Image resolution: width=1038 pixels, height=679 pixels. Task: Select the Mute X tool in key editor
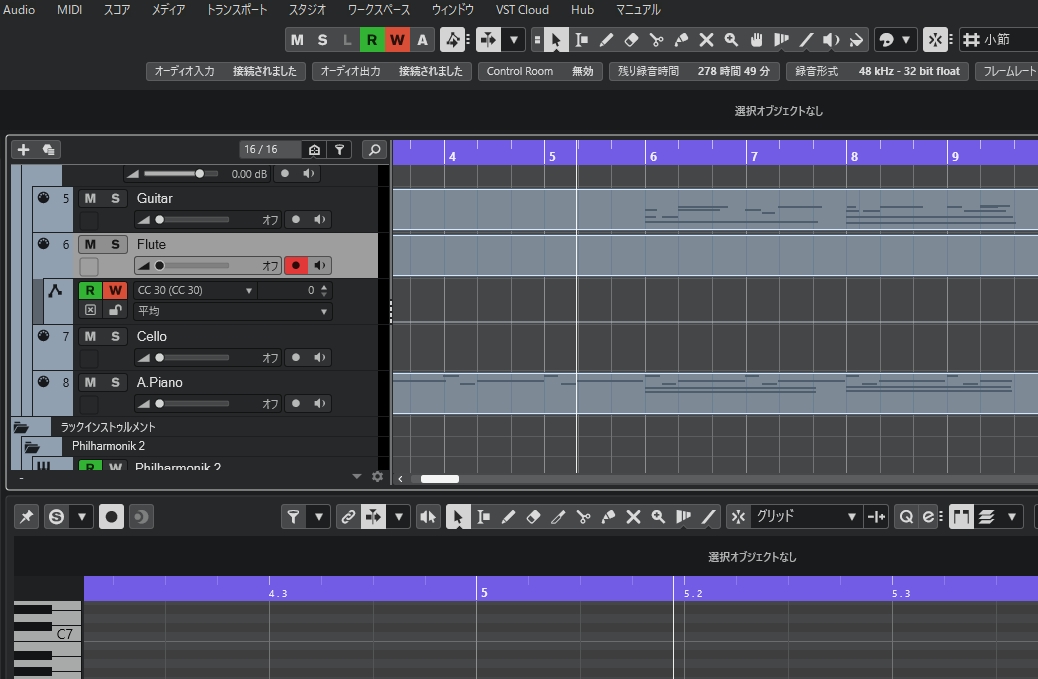(634, 517)
